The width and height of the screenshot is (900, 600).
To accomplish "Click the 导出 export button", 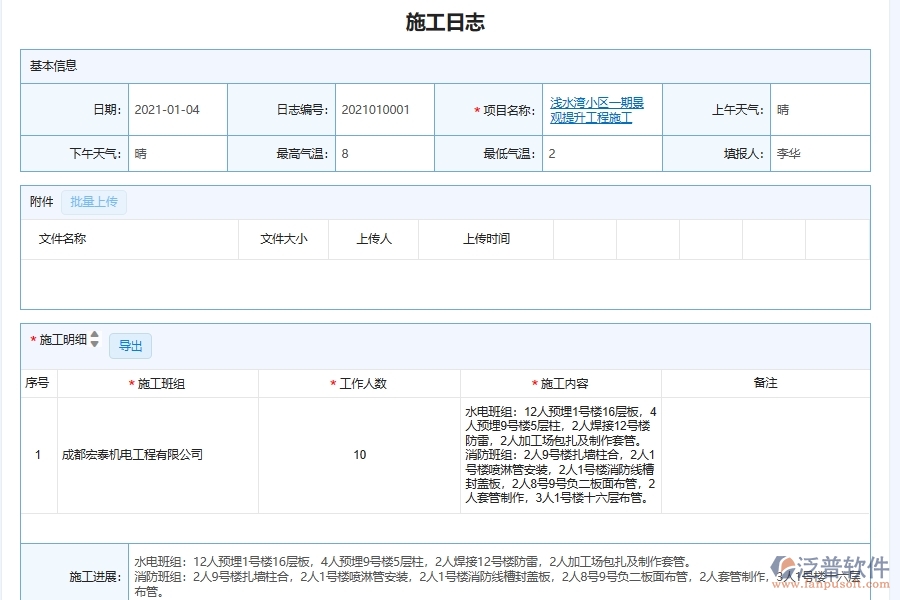I will pyautogui.click(x=130, y=346).
